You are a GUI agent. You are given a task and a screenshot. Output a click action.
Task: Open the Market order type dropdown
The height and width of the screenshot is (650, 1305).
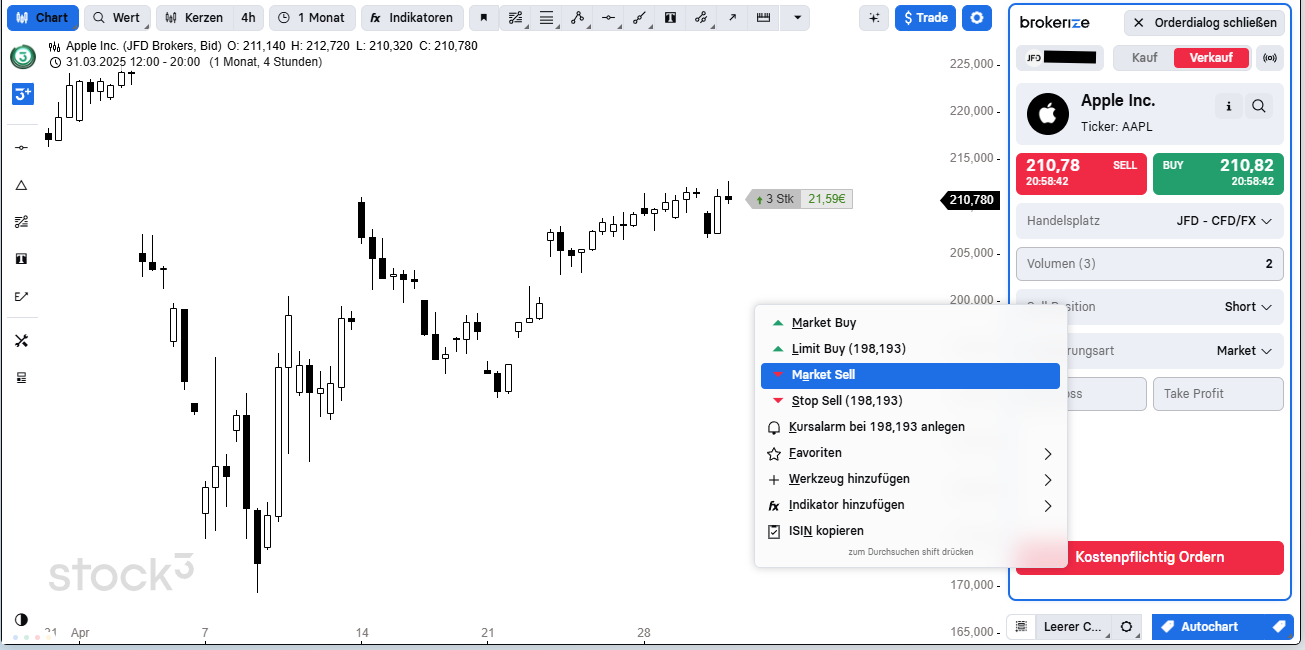click(x=1149, y=351)
